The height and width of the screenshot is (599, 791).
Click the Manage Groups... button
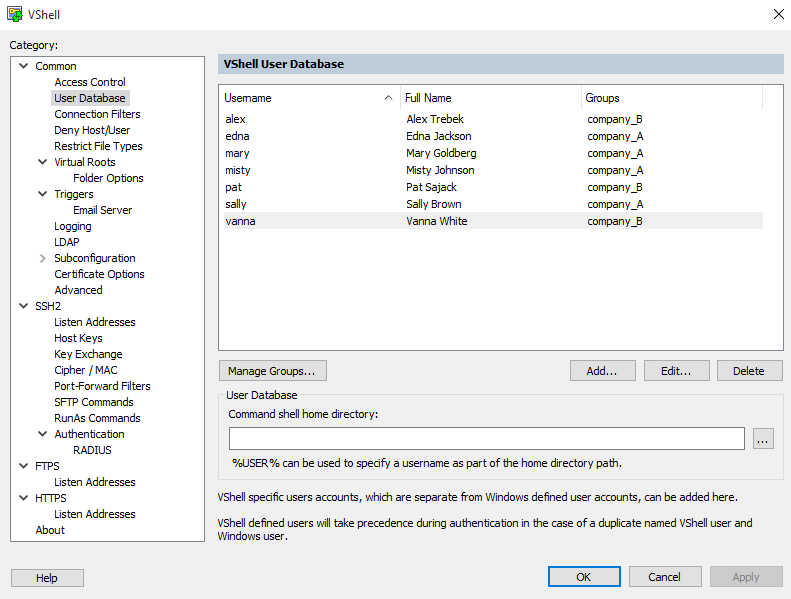click(x=272, y=371)
